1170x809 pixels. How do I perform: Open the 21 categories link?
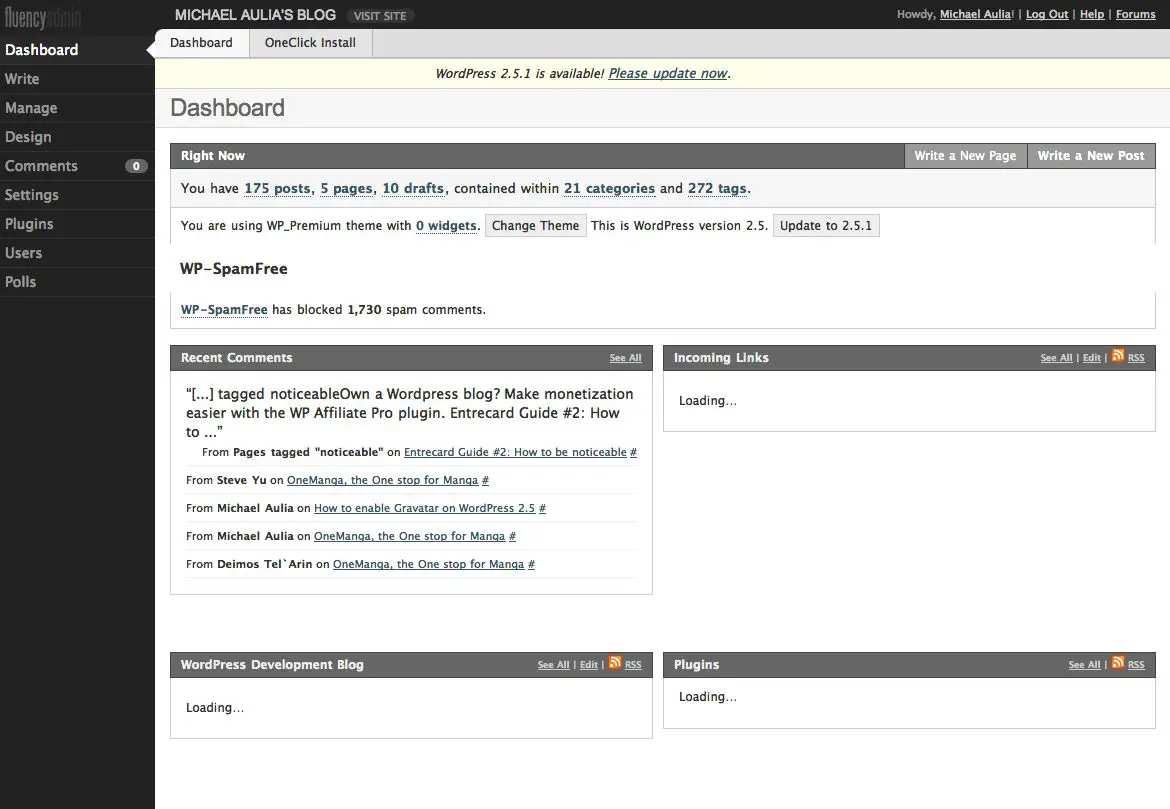point(610,188)
